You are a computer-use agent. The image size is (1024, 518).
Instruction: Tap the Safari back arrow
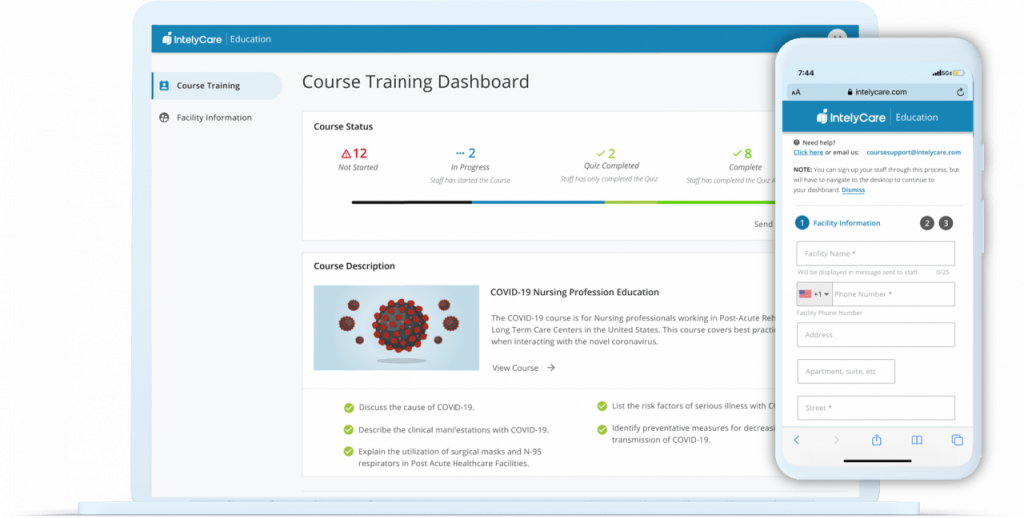[x=796, y=440]
